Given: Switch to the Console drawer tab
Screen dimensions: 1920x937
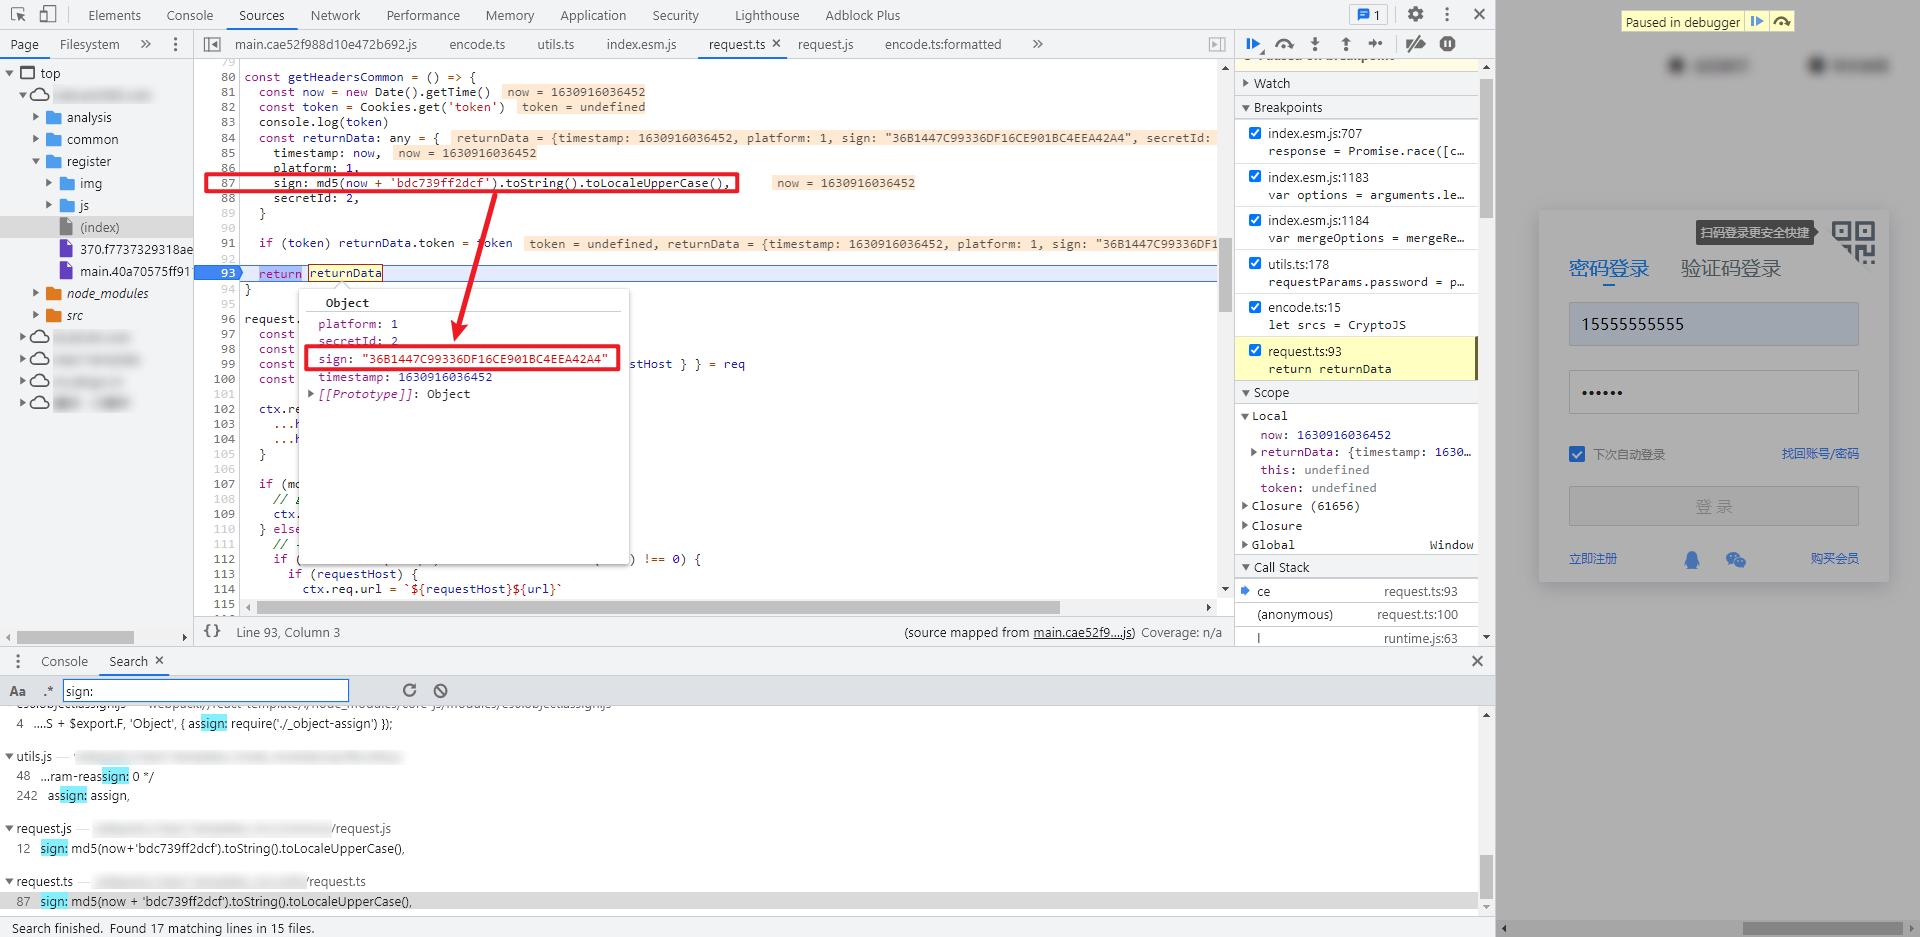Looking at the screenshot, I should tap(64, 661).
